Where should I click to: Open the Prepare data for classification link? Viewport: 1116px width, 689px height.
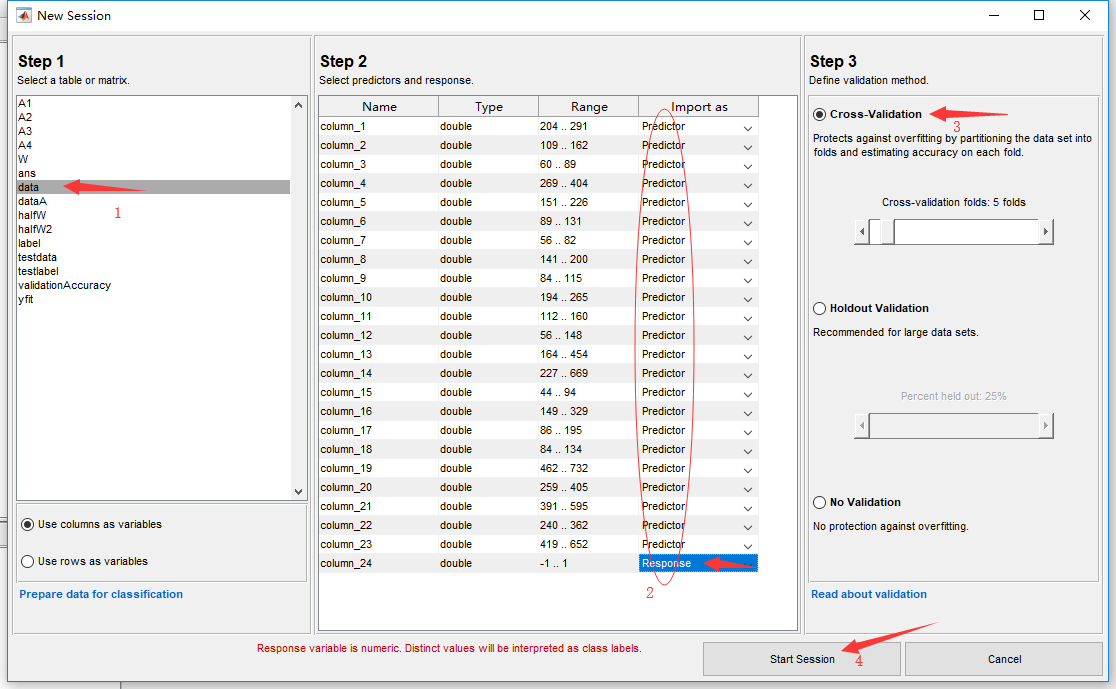point(101,594)
